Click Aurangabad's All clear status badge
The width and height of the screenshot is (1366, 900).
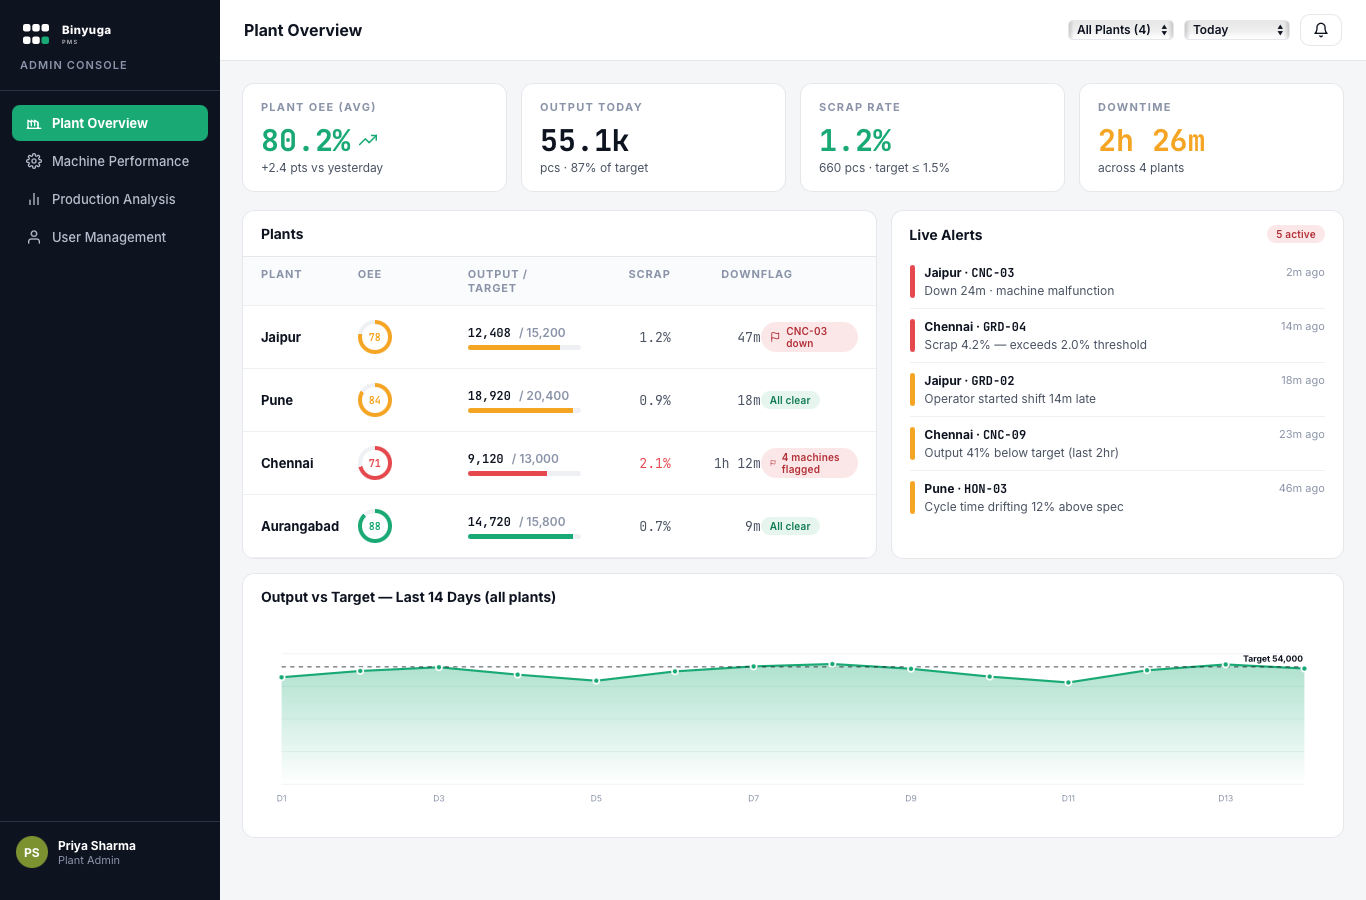point(791,526)
